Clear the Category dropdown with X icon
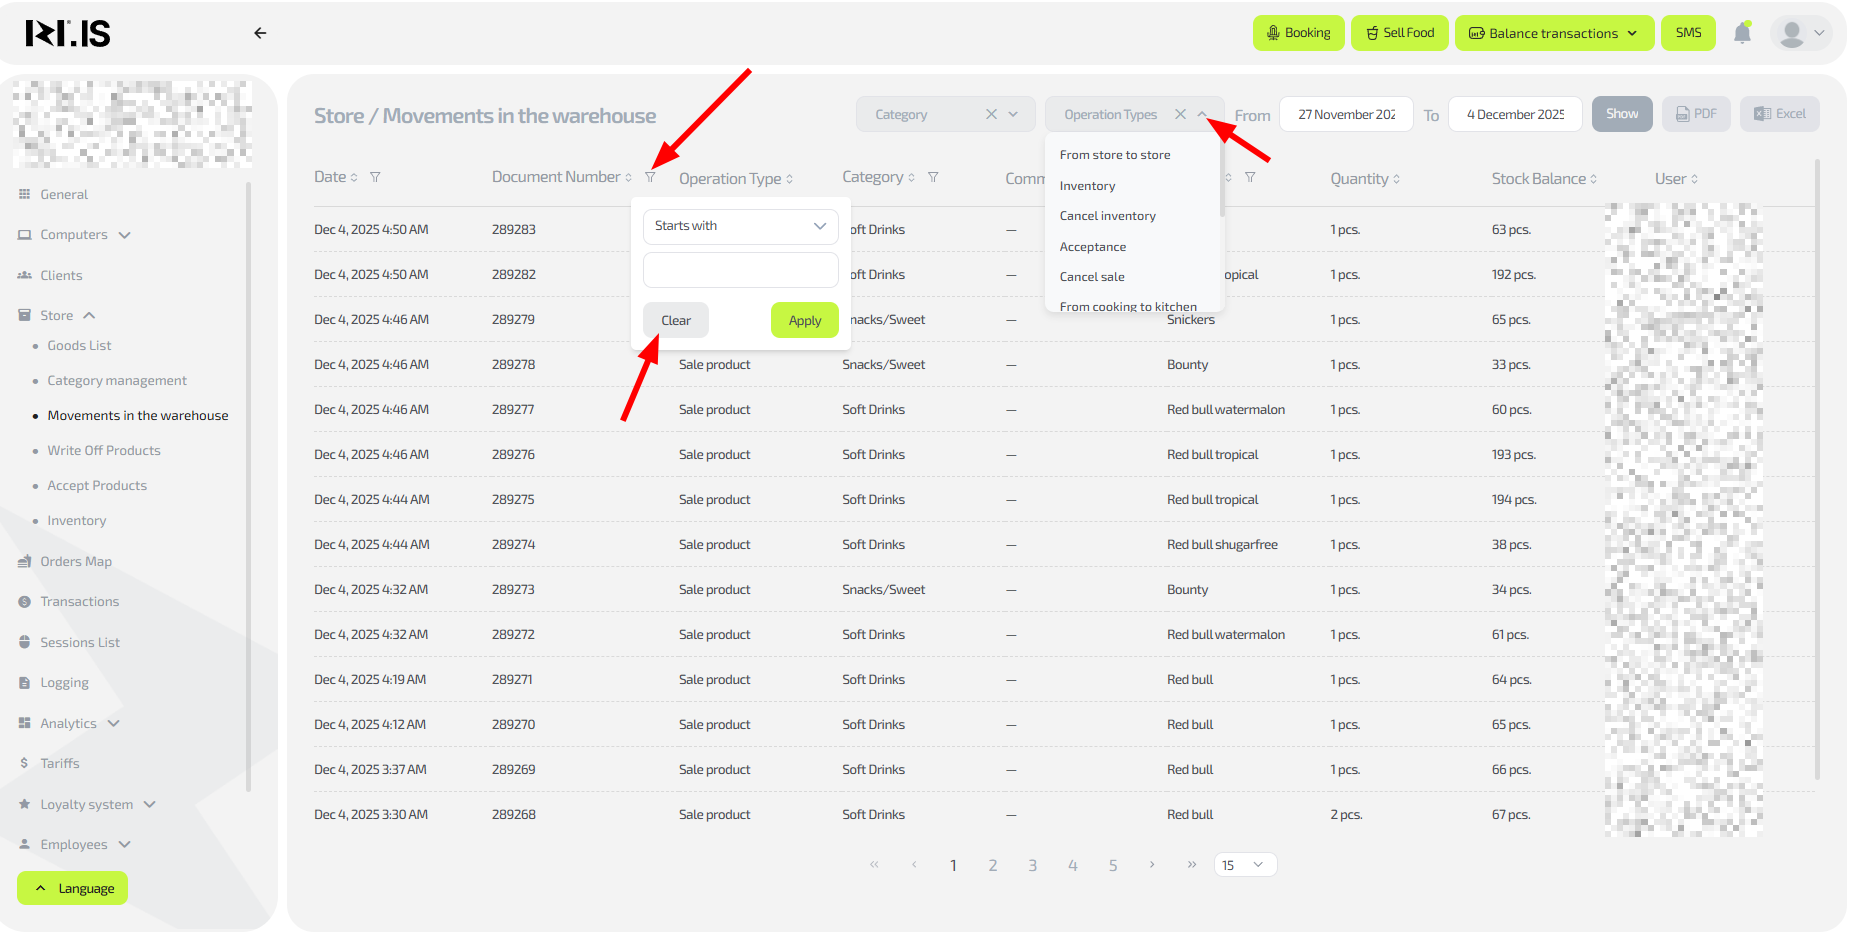Screen dimensions: 1849x942 tap(991, 114)
